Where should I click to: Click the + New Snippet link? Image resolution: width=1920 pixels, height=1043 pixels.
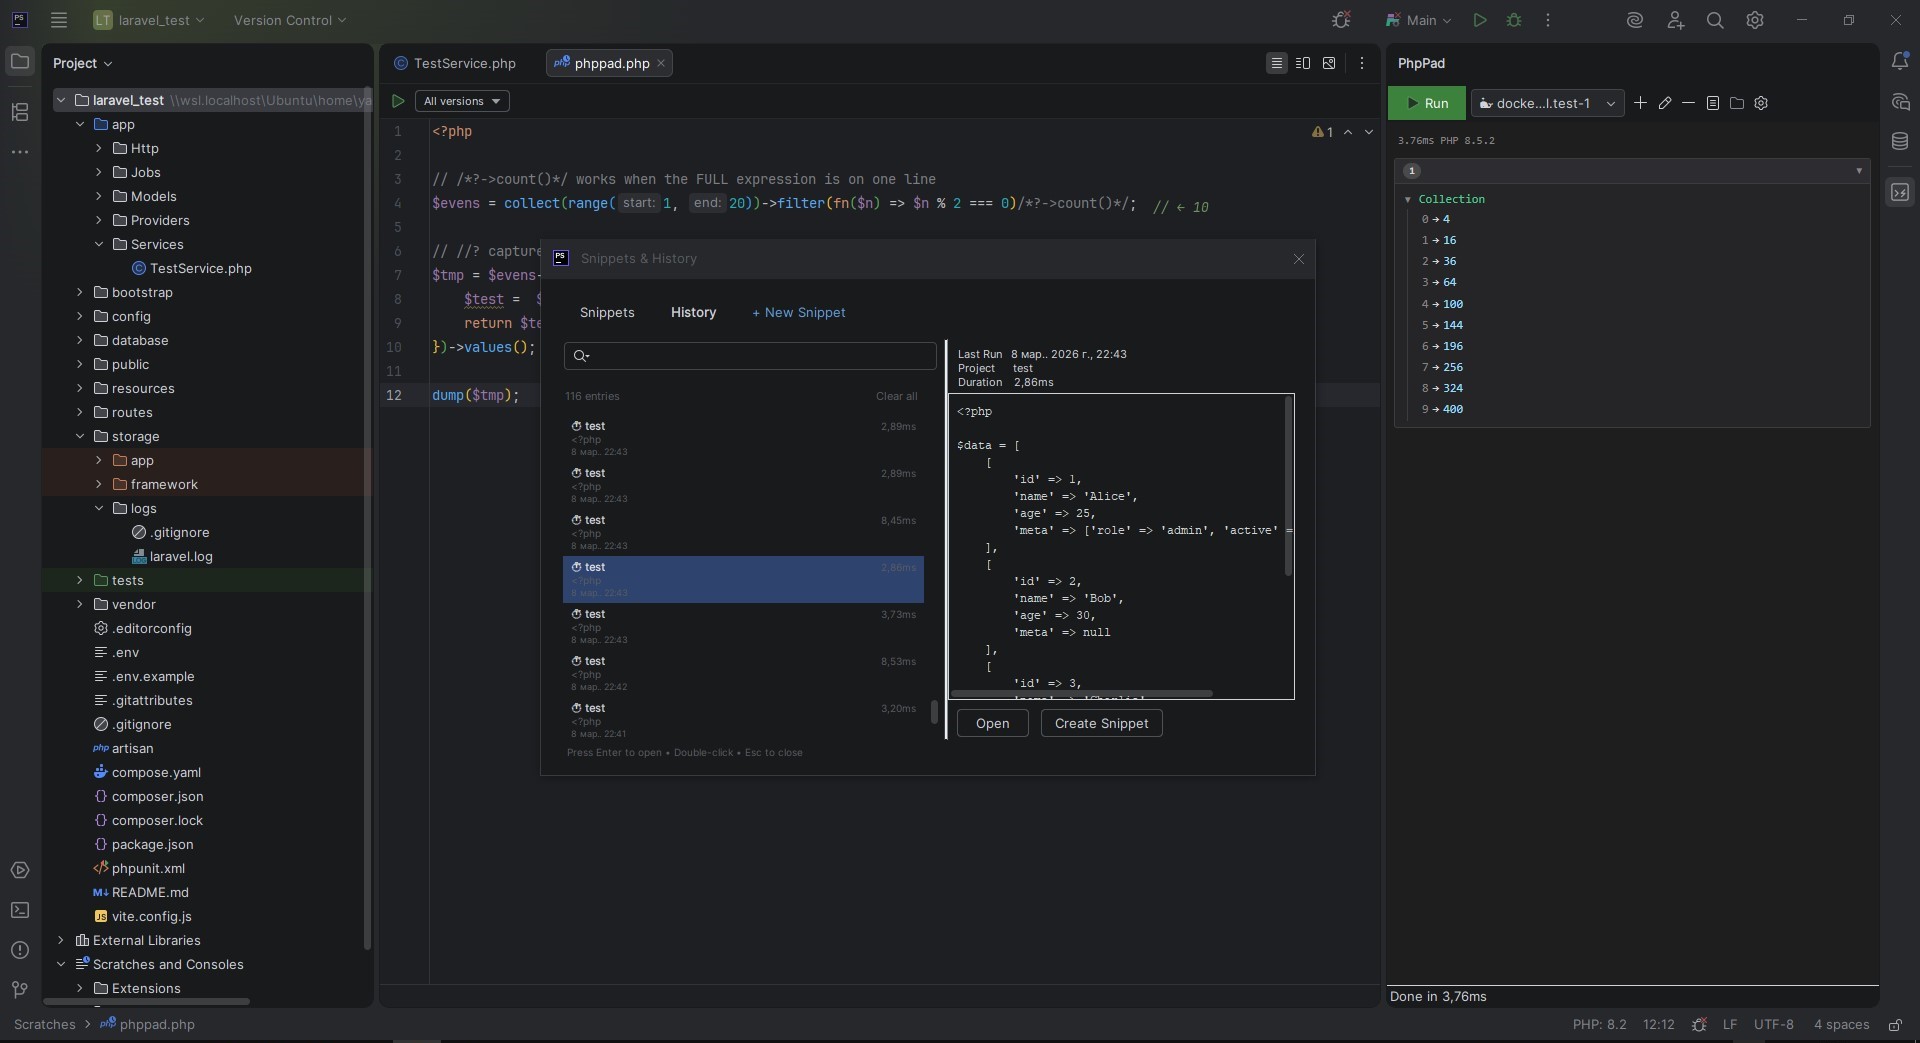798,312
